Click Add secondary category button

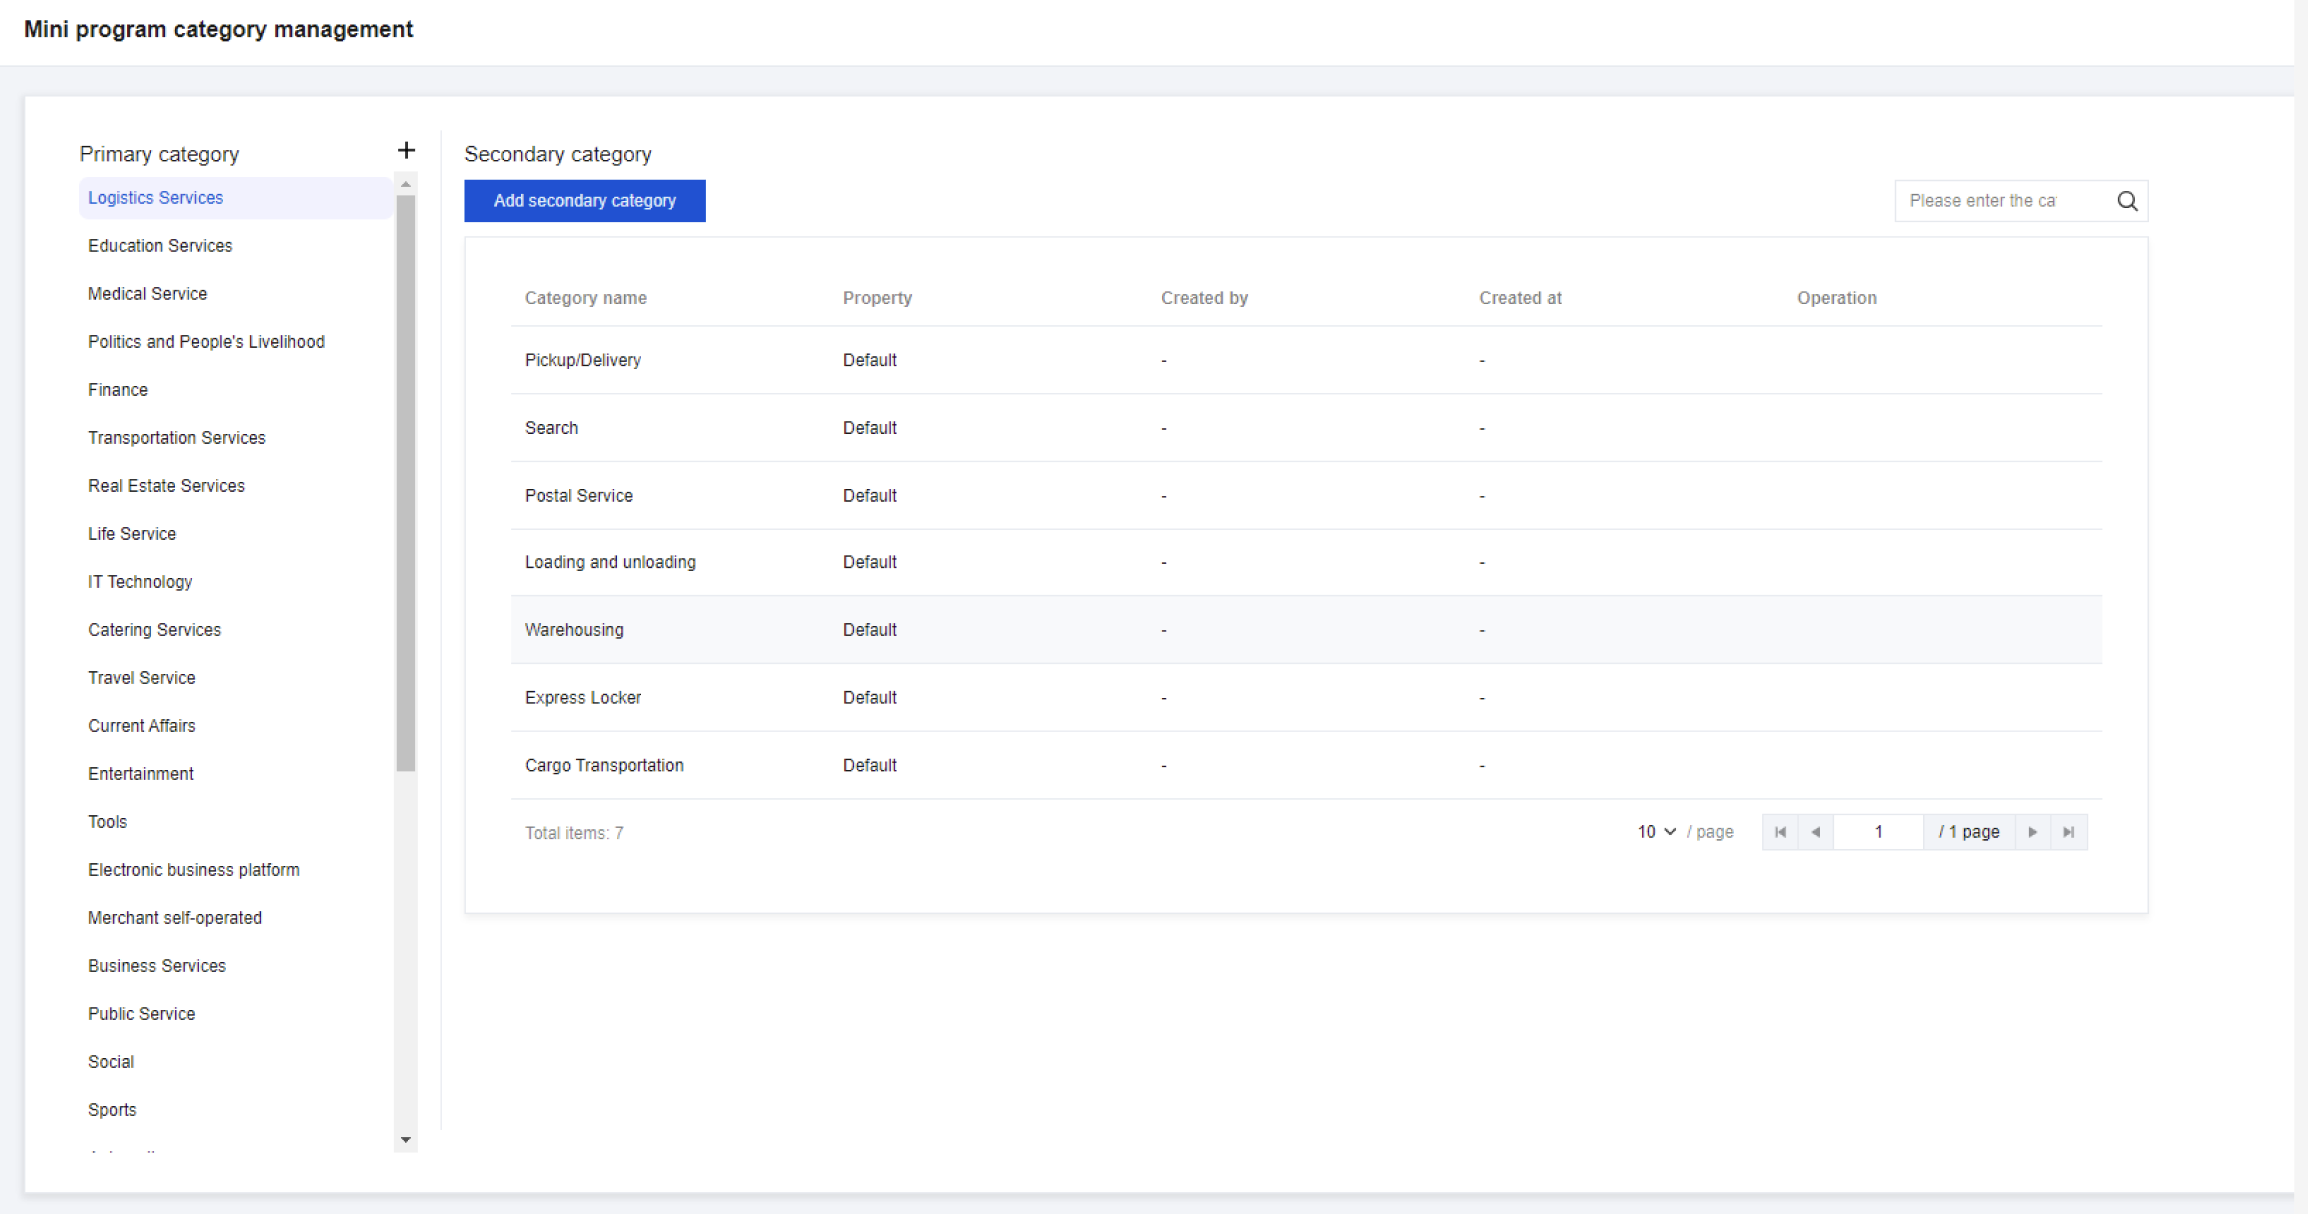[x=585, y=201]
